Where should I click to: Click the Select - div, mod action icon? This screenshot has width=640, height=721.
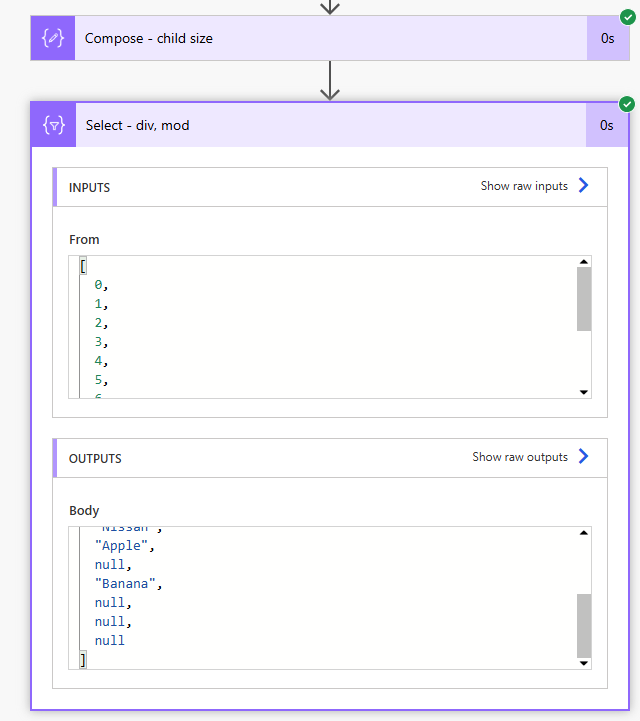(x=54, y=125)
